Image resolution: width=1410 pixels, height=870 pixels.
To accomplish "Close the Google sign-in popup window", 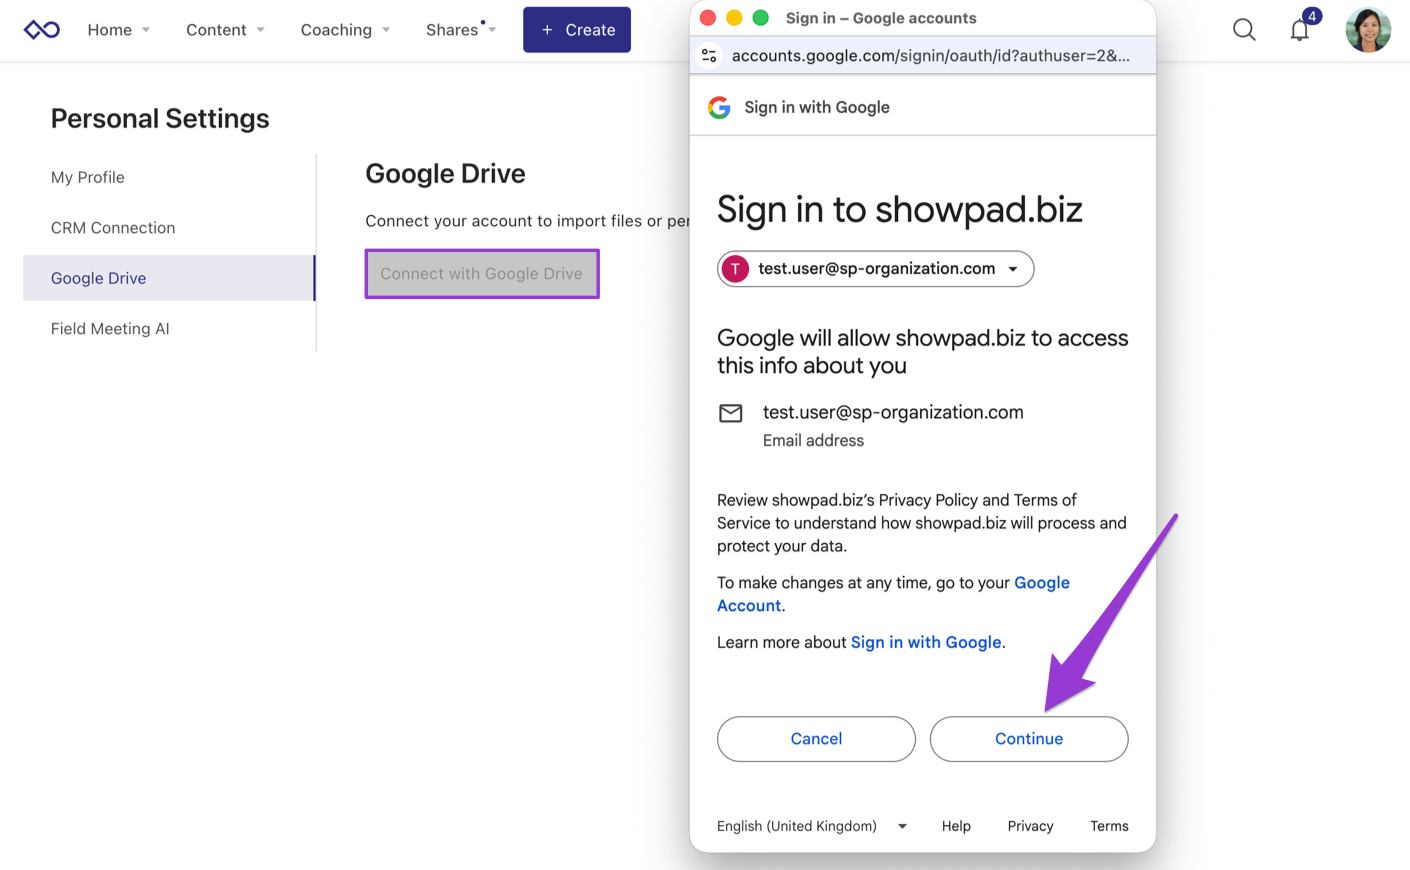I will 708,18.
